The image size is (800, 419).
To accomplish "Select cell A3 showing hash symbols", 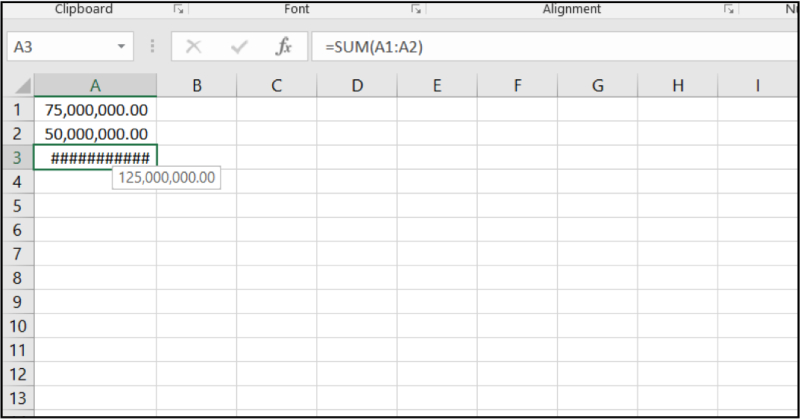I will (x=95, y=157).
